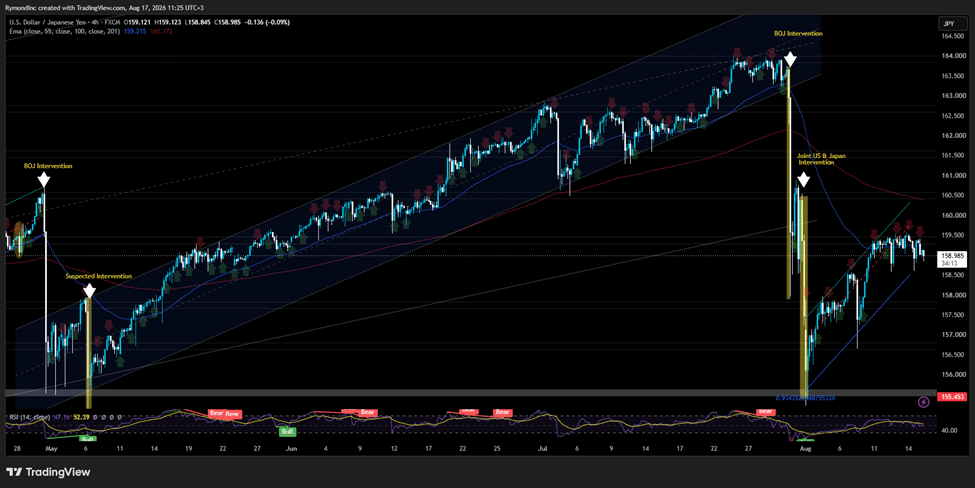Click the open value O159.121
Viewport: 975px width, 488px height.
(x=142, y=22)
